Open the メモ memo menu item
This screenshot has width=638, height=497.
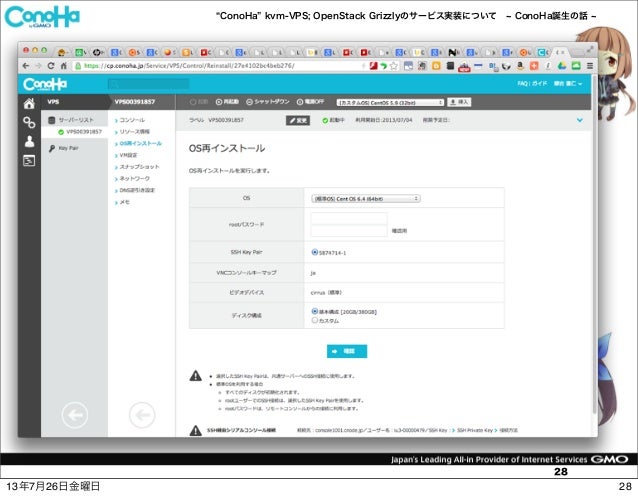point(125,202)
